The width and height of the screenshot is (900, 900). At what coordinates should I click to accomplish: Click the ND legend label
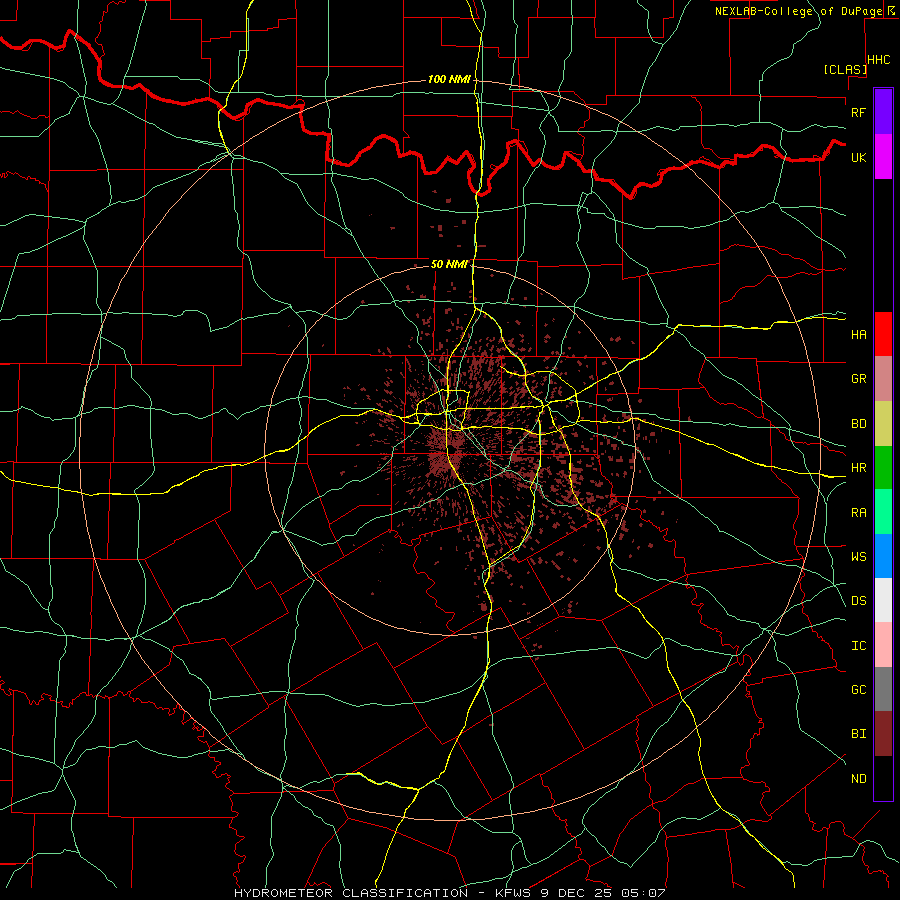[x=858, y=779]
